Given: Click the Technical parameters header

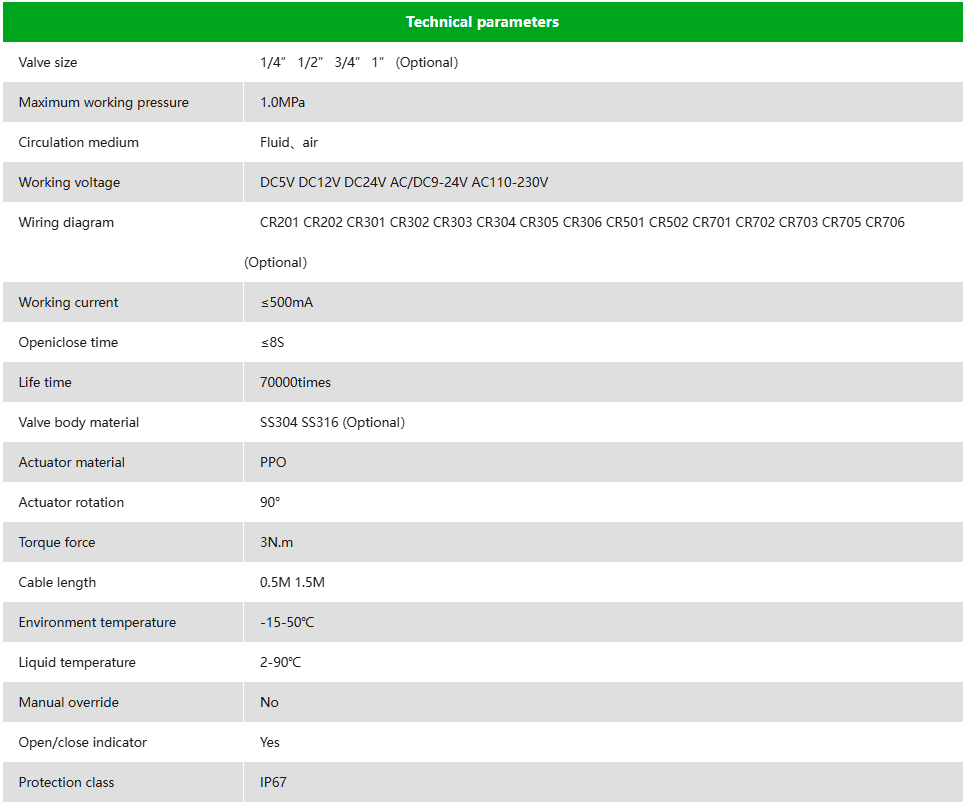Looking at the screenshot, I should tap(482, 22).
